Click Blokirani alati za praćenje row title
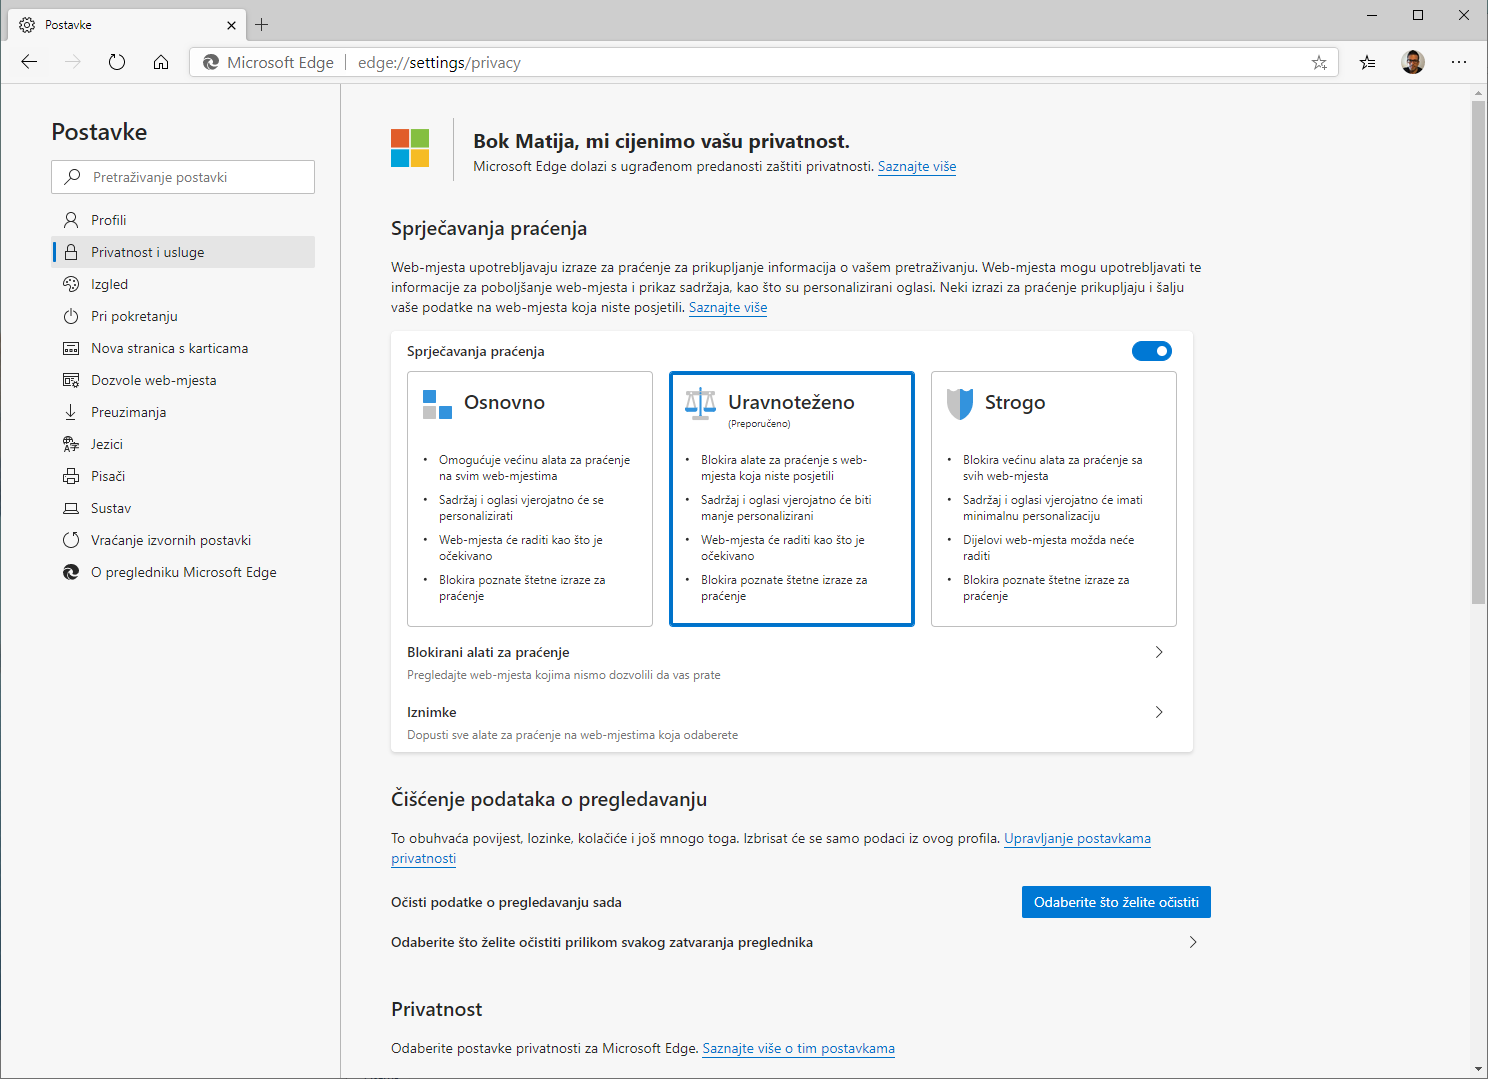1488x1079 pixels. [x=488, y=652]
